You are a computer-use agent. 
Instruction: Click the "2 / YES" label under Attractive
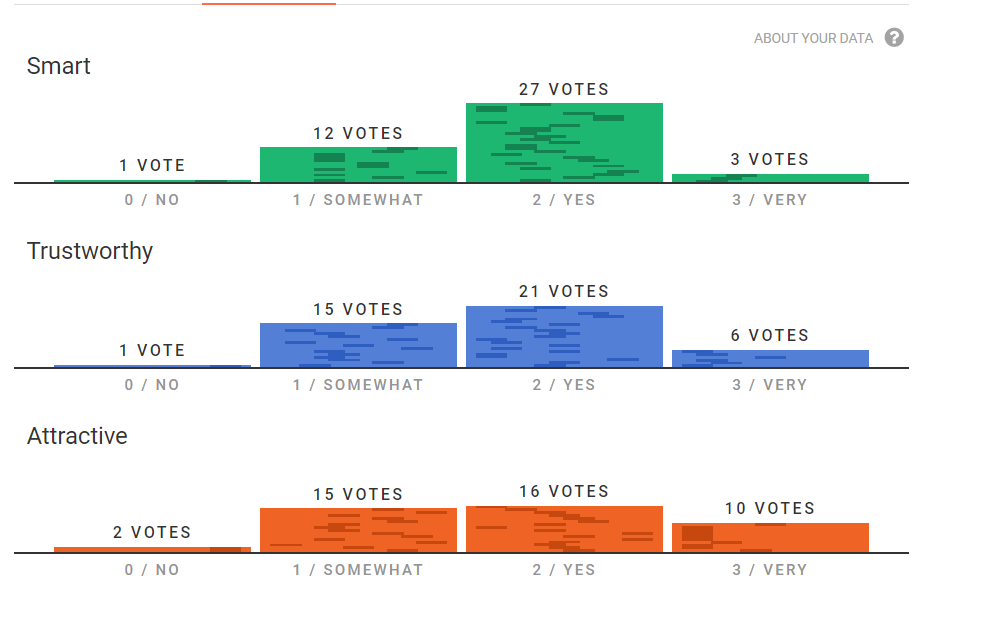pos(564,570)
